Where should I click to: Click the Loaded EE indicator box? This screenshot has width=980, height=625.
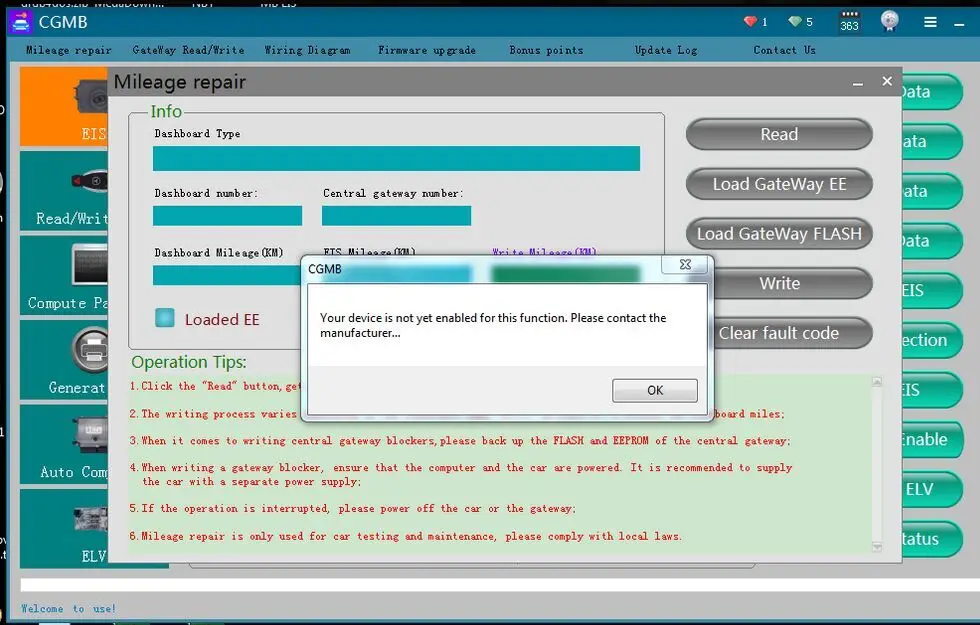(x=165, y=318)
